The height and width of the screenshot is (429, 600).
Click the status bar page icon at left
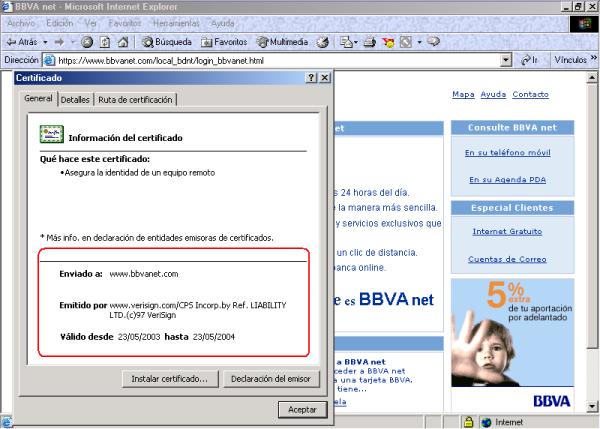(6, 422)
